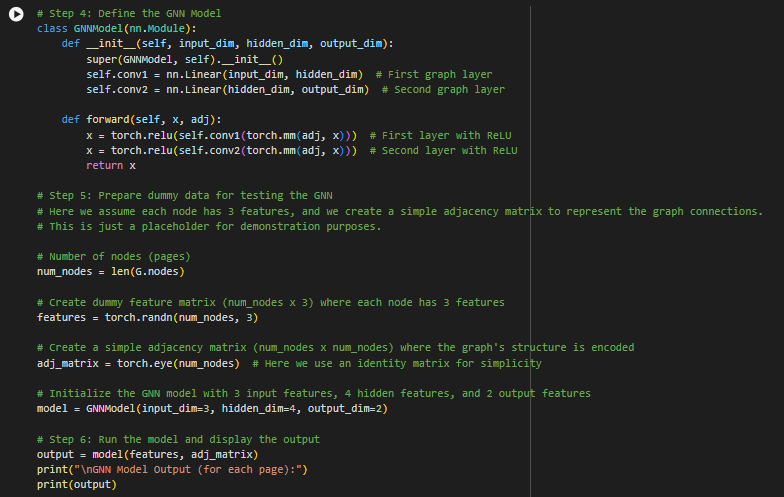Image resolution: width=784 pixels, height=497 pixels.
Task: Click the '# Second graph layer' comment
Action: (x=444, y=90)
